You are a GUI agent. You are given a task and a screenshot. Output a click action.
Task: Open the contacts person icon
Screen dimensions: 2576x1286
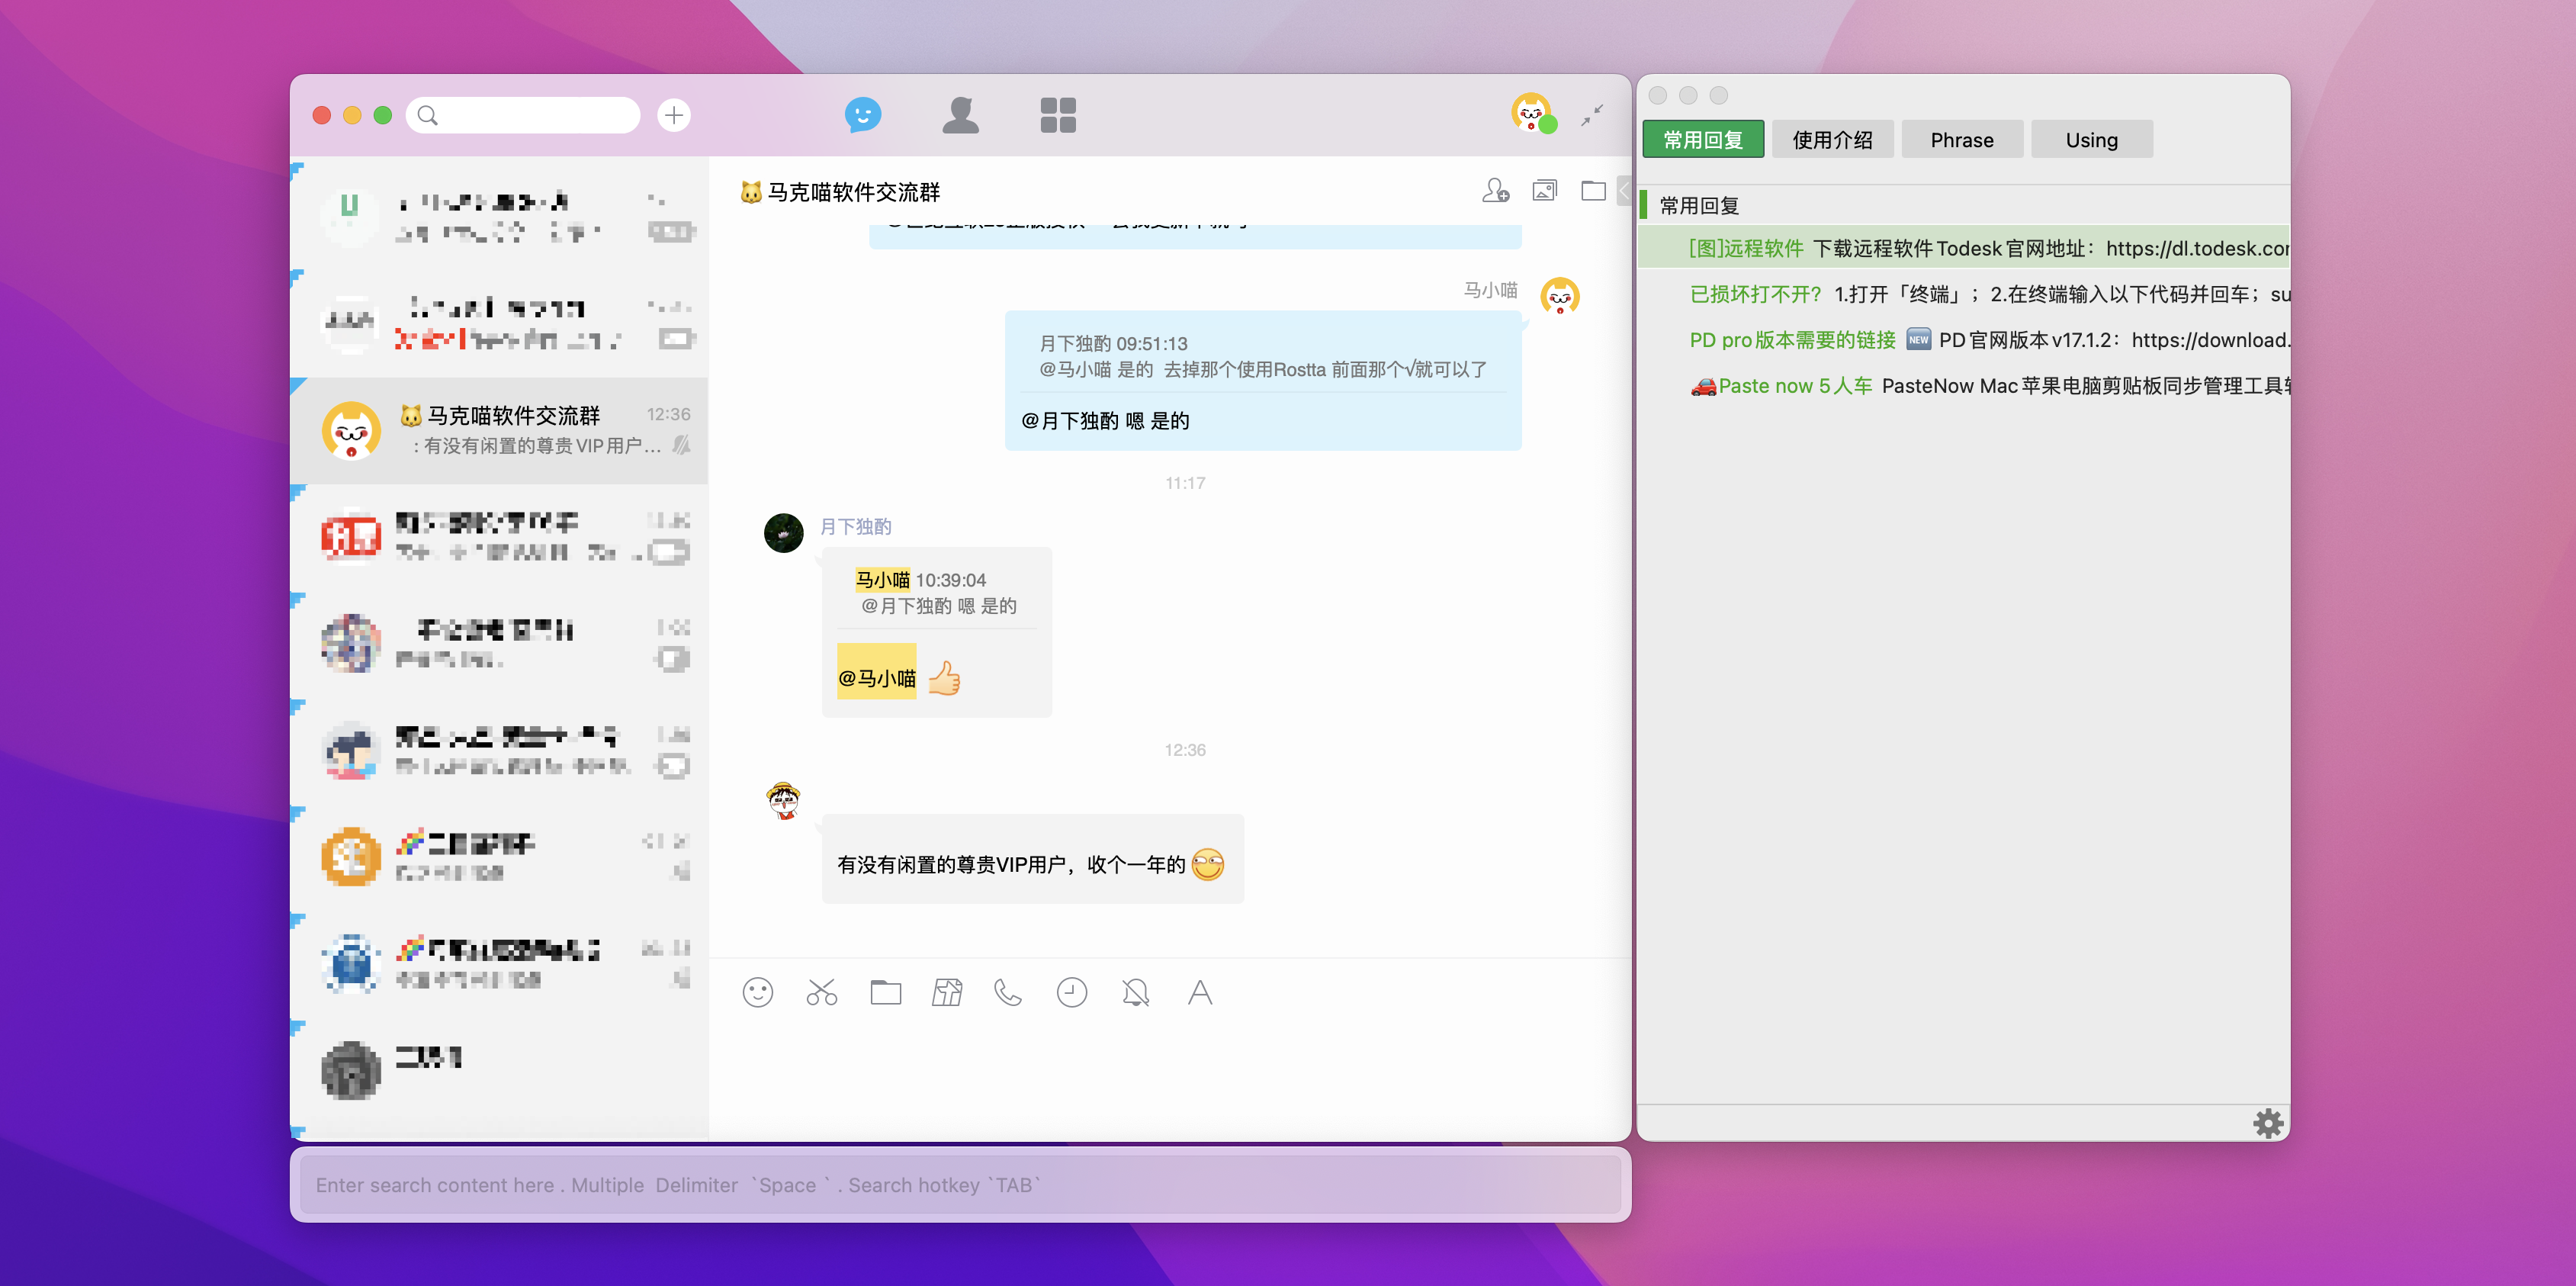tap(960, 115)
